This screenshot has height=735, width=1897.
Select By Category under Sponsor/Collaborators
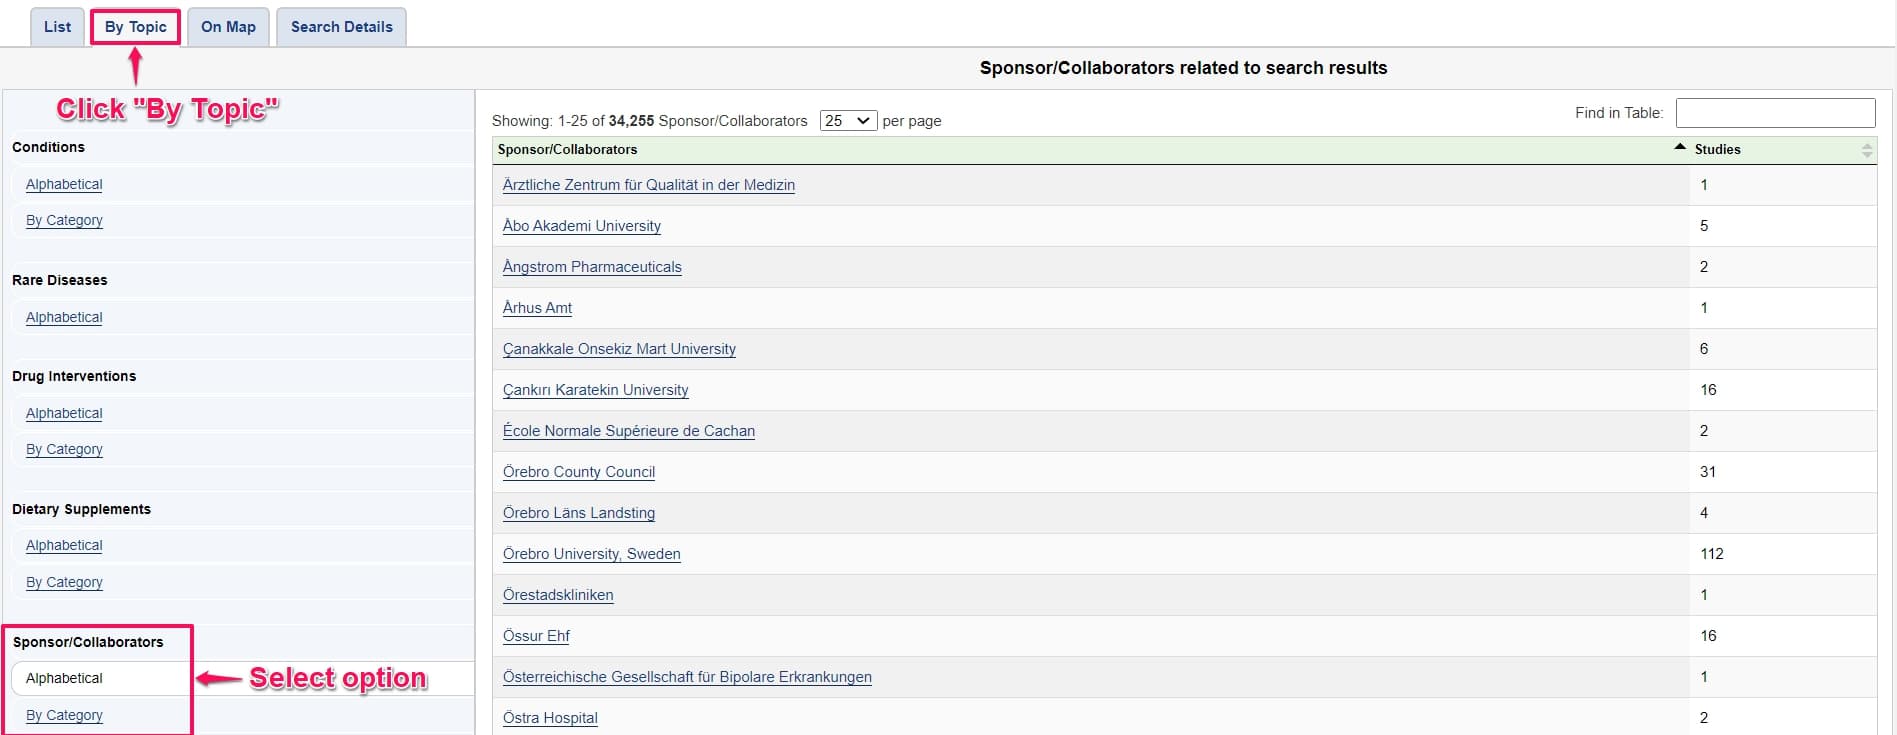tap(64, 715)
